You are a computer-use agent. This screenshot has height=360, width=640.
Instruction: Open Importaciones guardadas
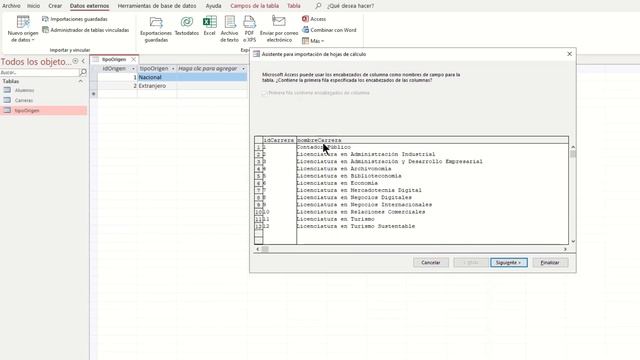coord(75,19)
